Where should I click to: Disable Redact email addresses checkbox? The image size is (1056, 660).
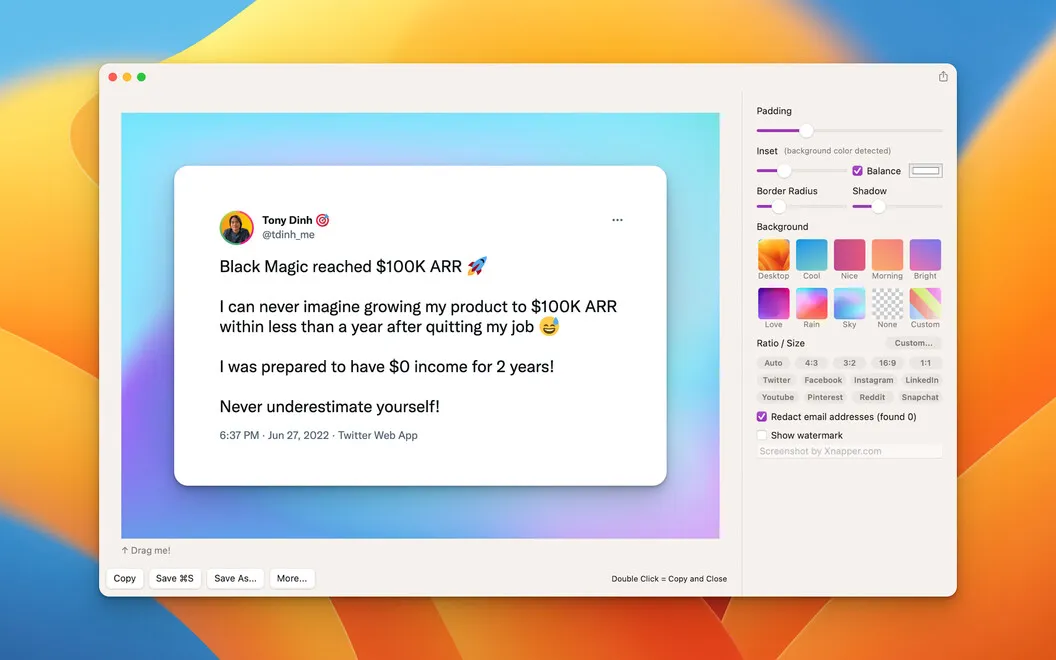point(762,417)
